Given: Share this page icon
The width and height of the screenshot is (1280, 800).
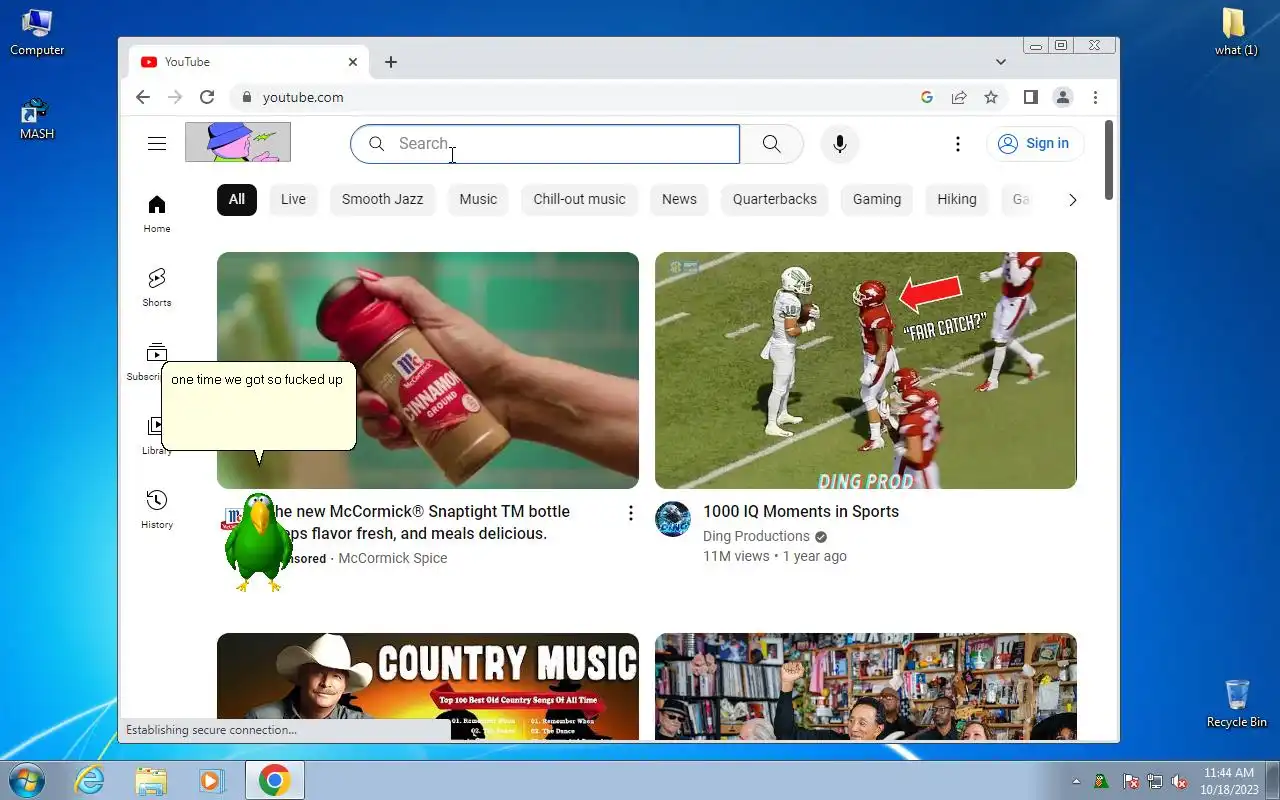Looking at the screenshot, I should click(959, 97).
